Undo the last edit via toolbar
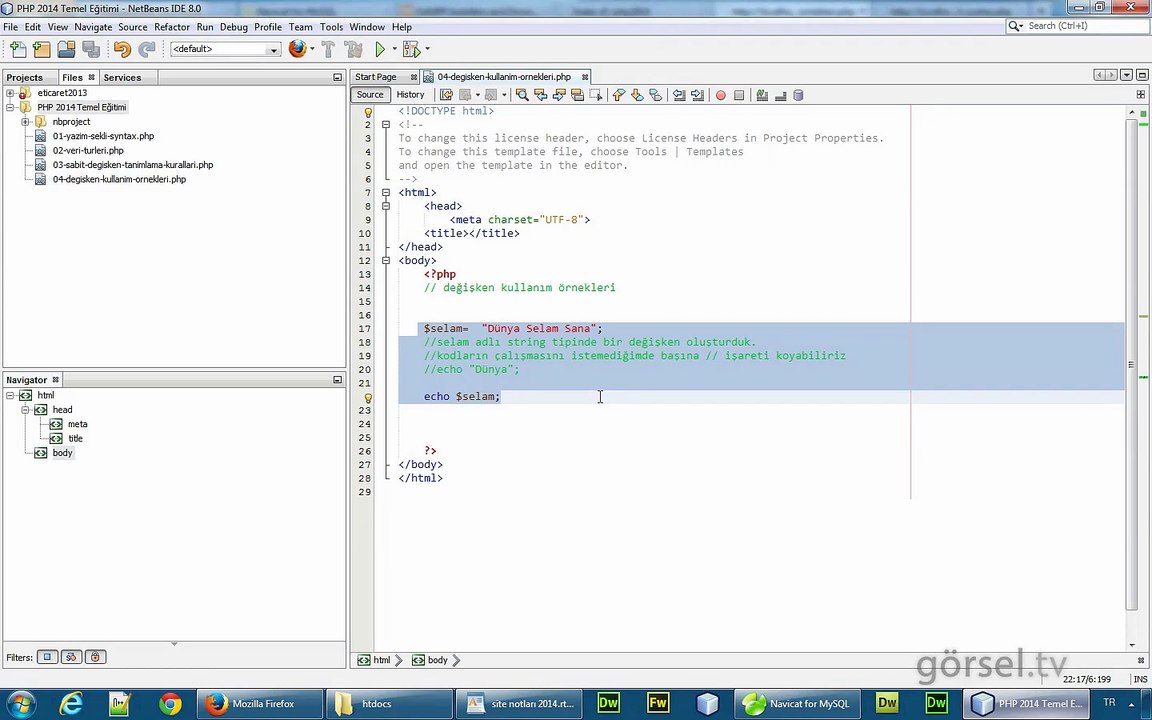This screenshot has height=720, width=1152. 122,49
